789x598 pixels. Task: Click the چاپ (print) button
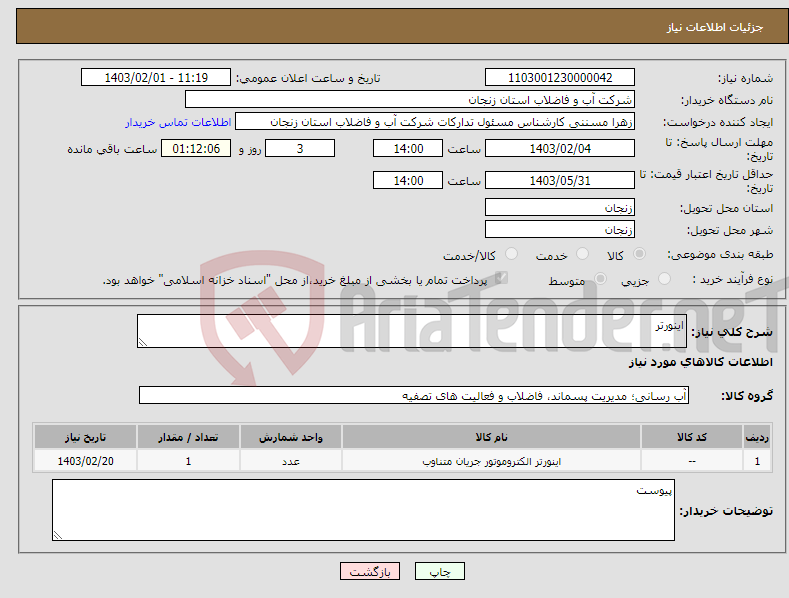439,571
